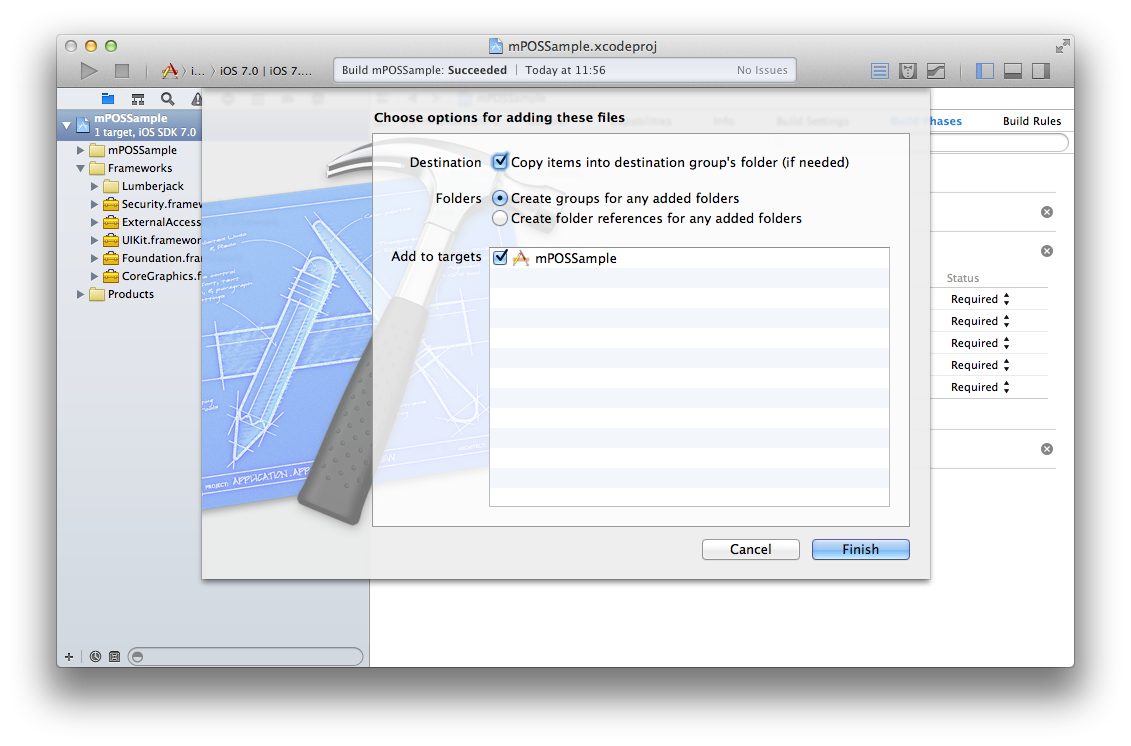Select the Lumberjack tree item
The height and width of the screenshot is (746, 1131).
tap(152, 186)
